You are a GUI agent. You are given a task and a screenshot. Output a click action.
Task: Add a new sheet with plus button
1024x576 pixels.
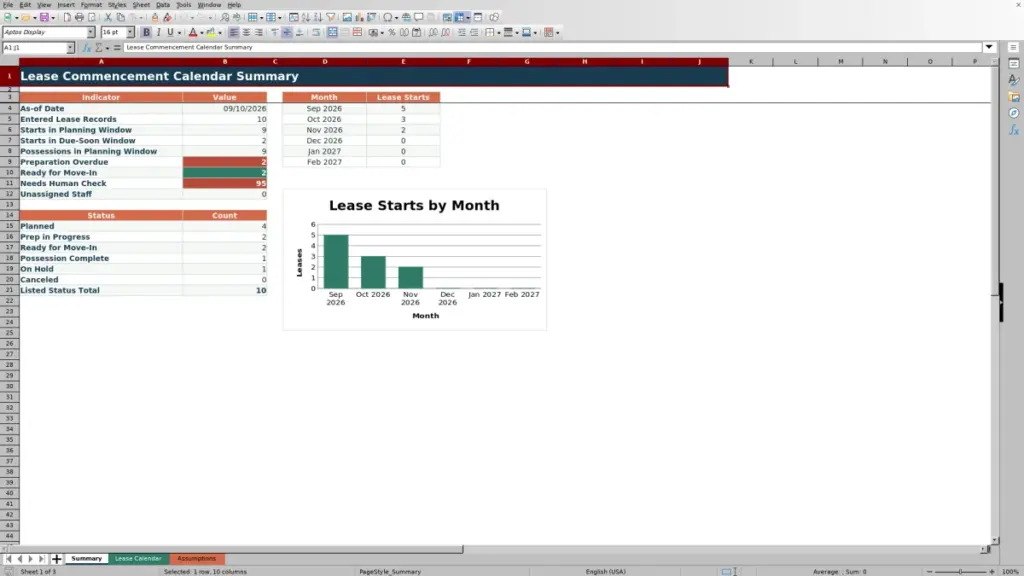[56, 558]
